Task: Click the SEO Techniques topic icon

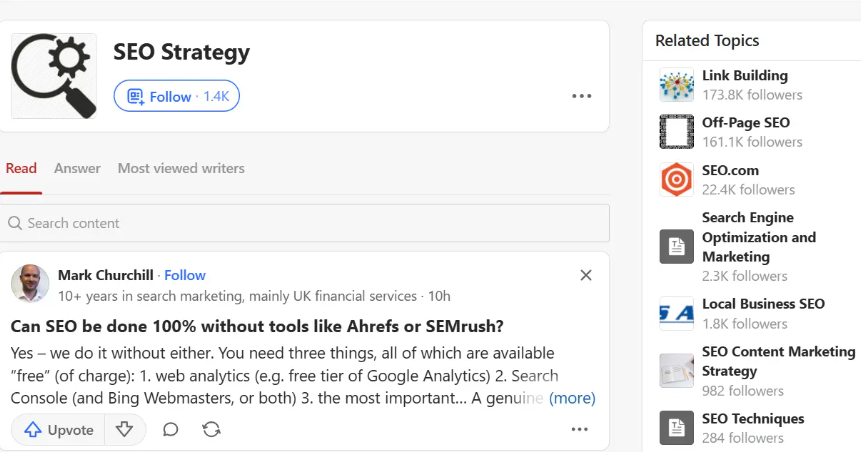Action: pos(677,428)
